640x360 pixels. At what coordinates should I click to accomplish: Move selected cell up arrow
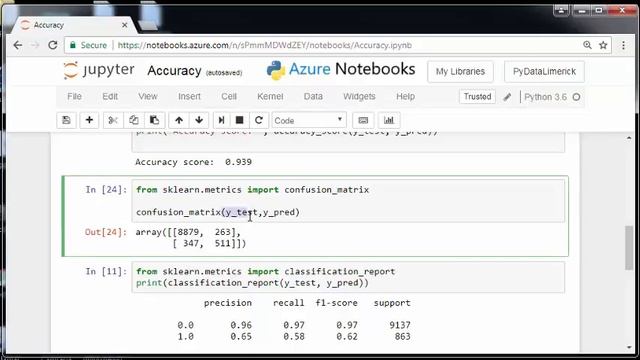[179, 120]
